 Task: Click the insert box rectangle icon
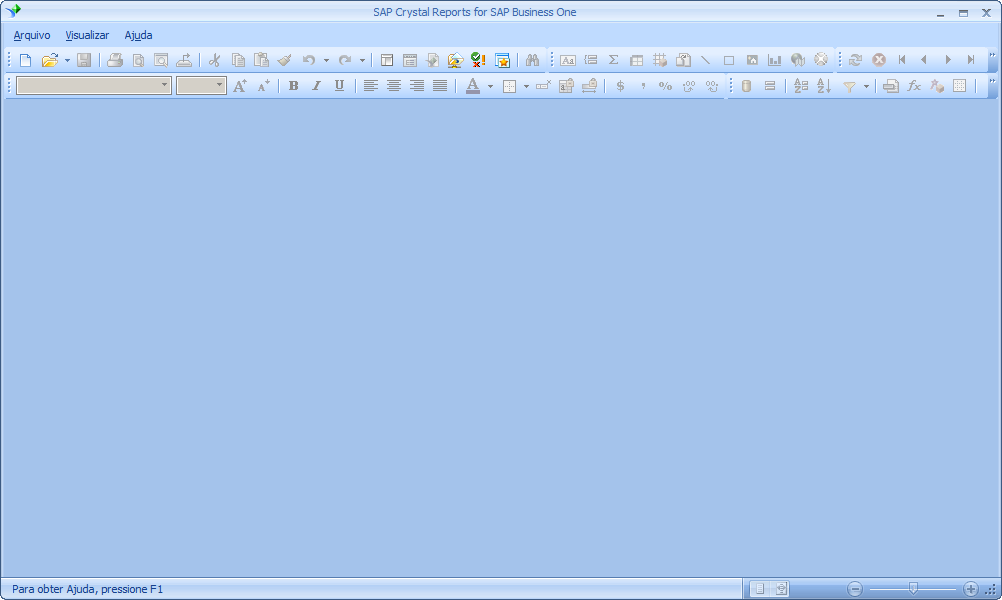728,60
